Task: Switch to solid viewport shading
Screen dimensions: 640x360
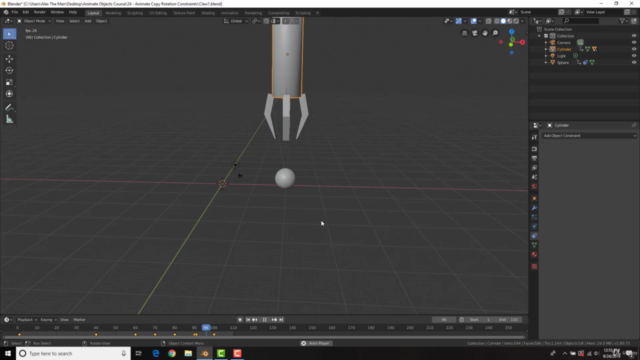Action: coord(503,21)
